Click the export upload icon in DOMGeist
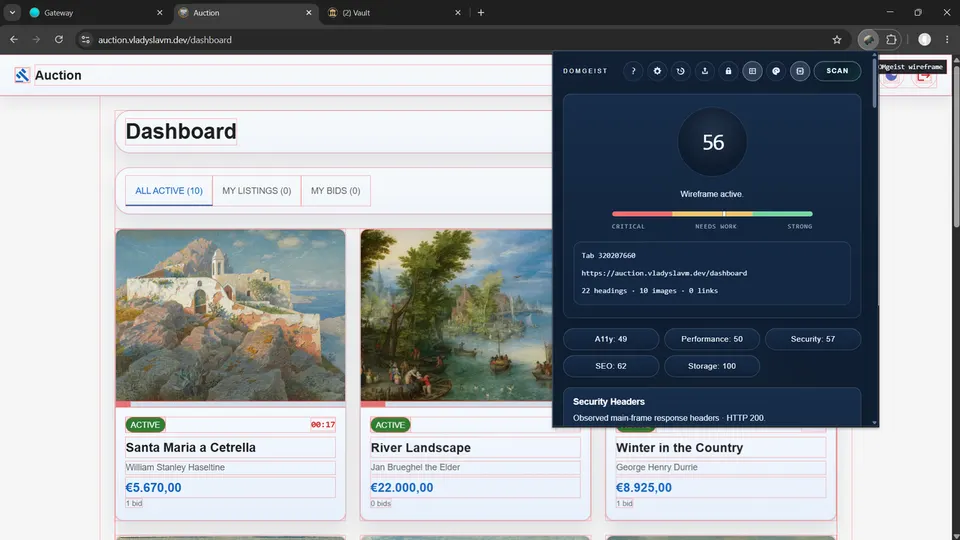The height and width of the screenshot is (540, 960). tap(705, 71)
